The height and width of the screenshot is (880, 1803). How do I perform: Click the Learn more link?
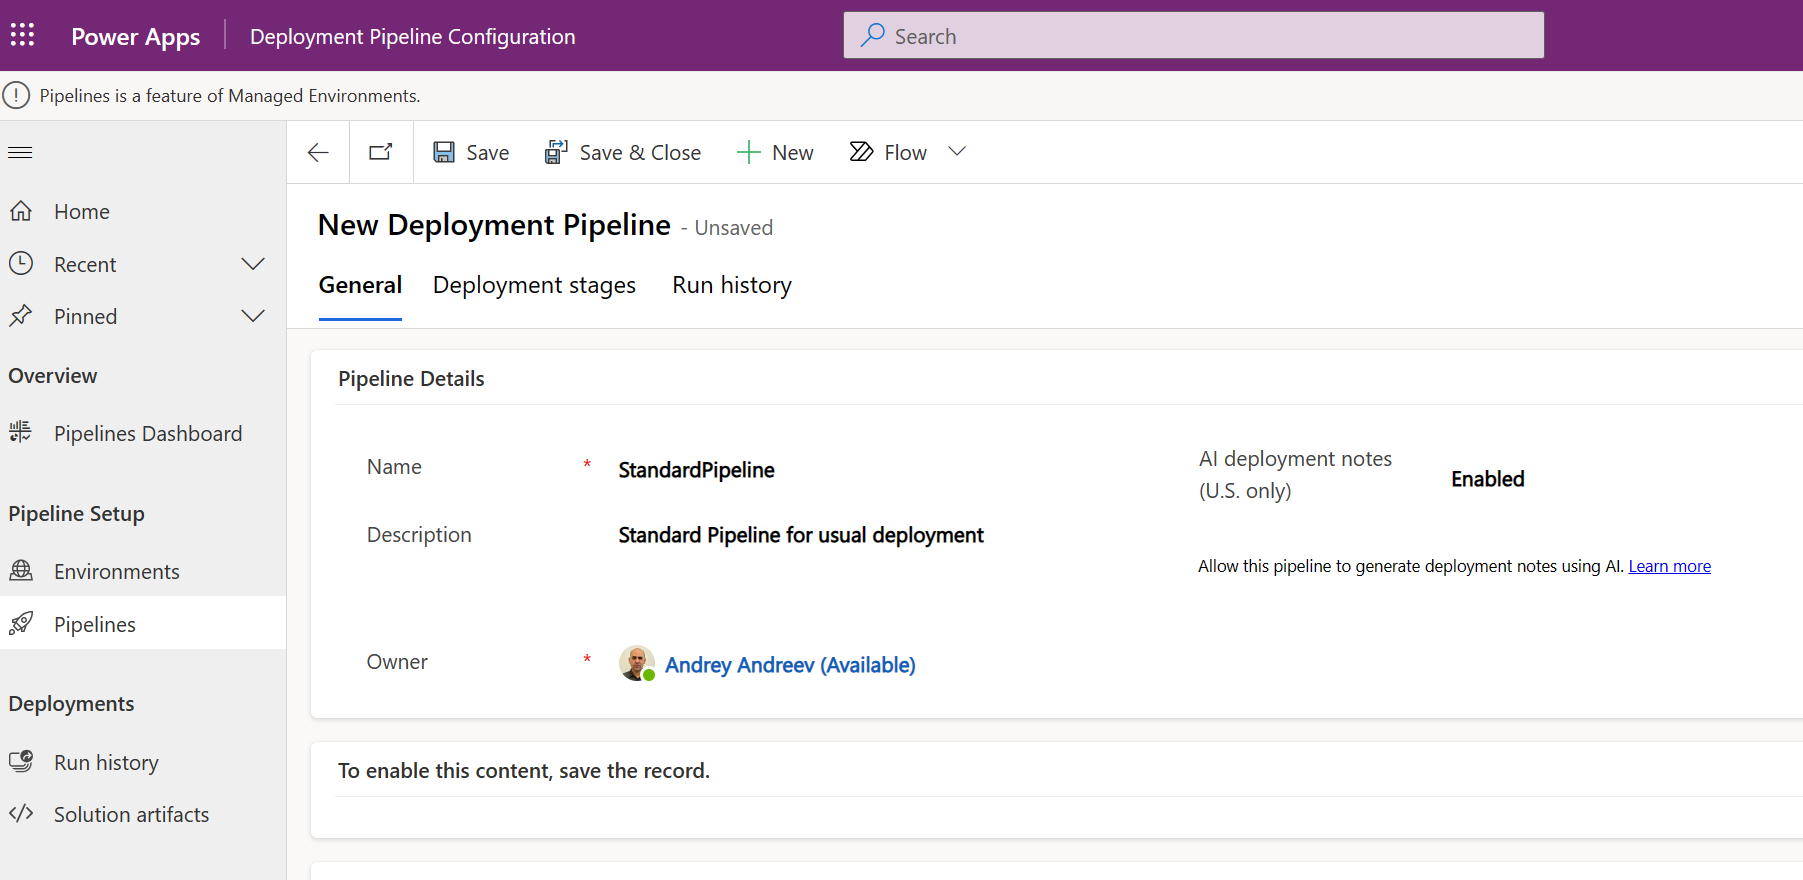click(1669, 566)
